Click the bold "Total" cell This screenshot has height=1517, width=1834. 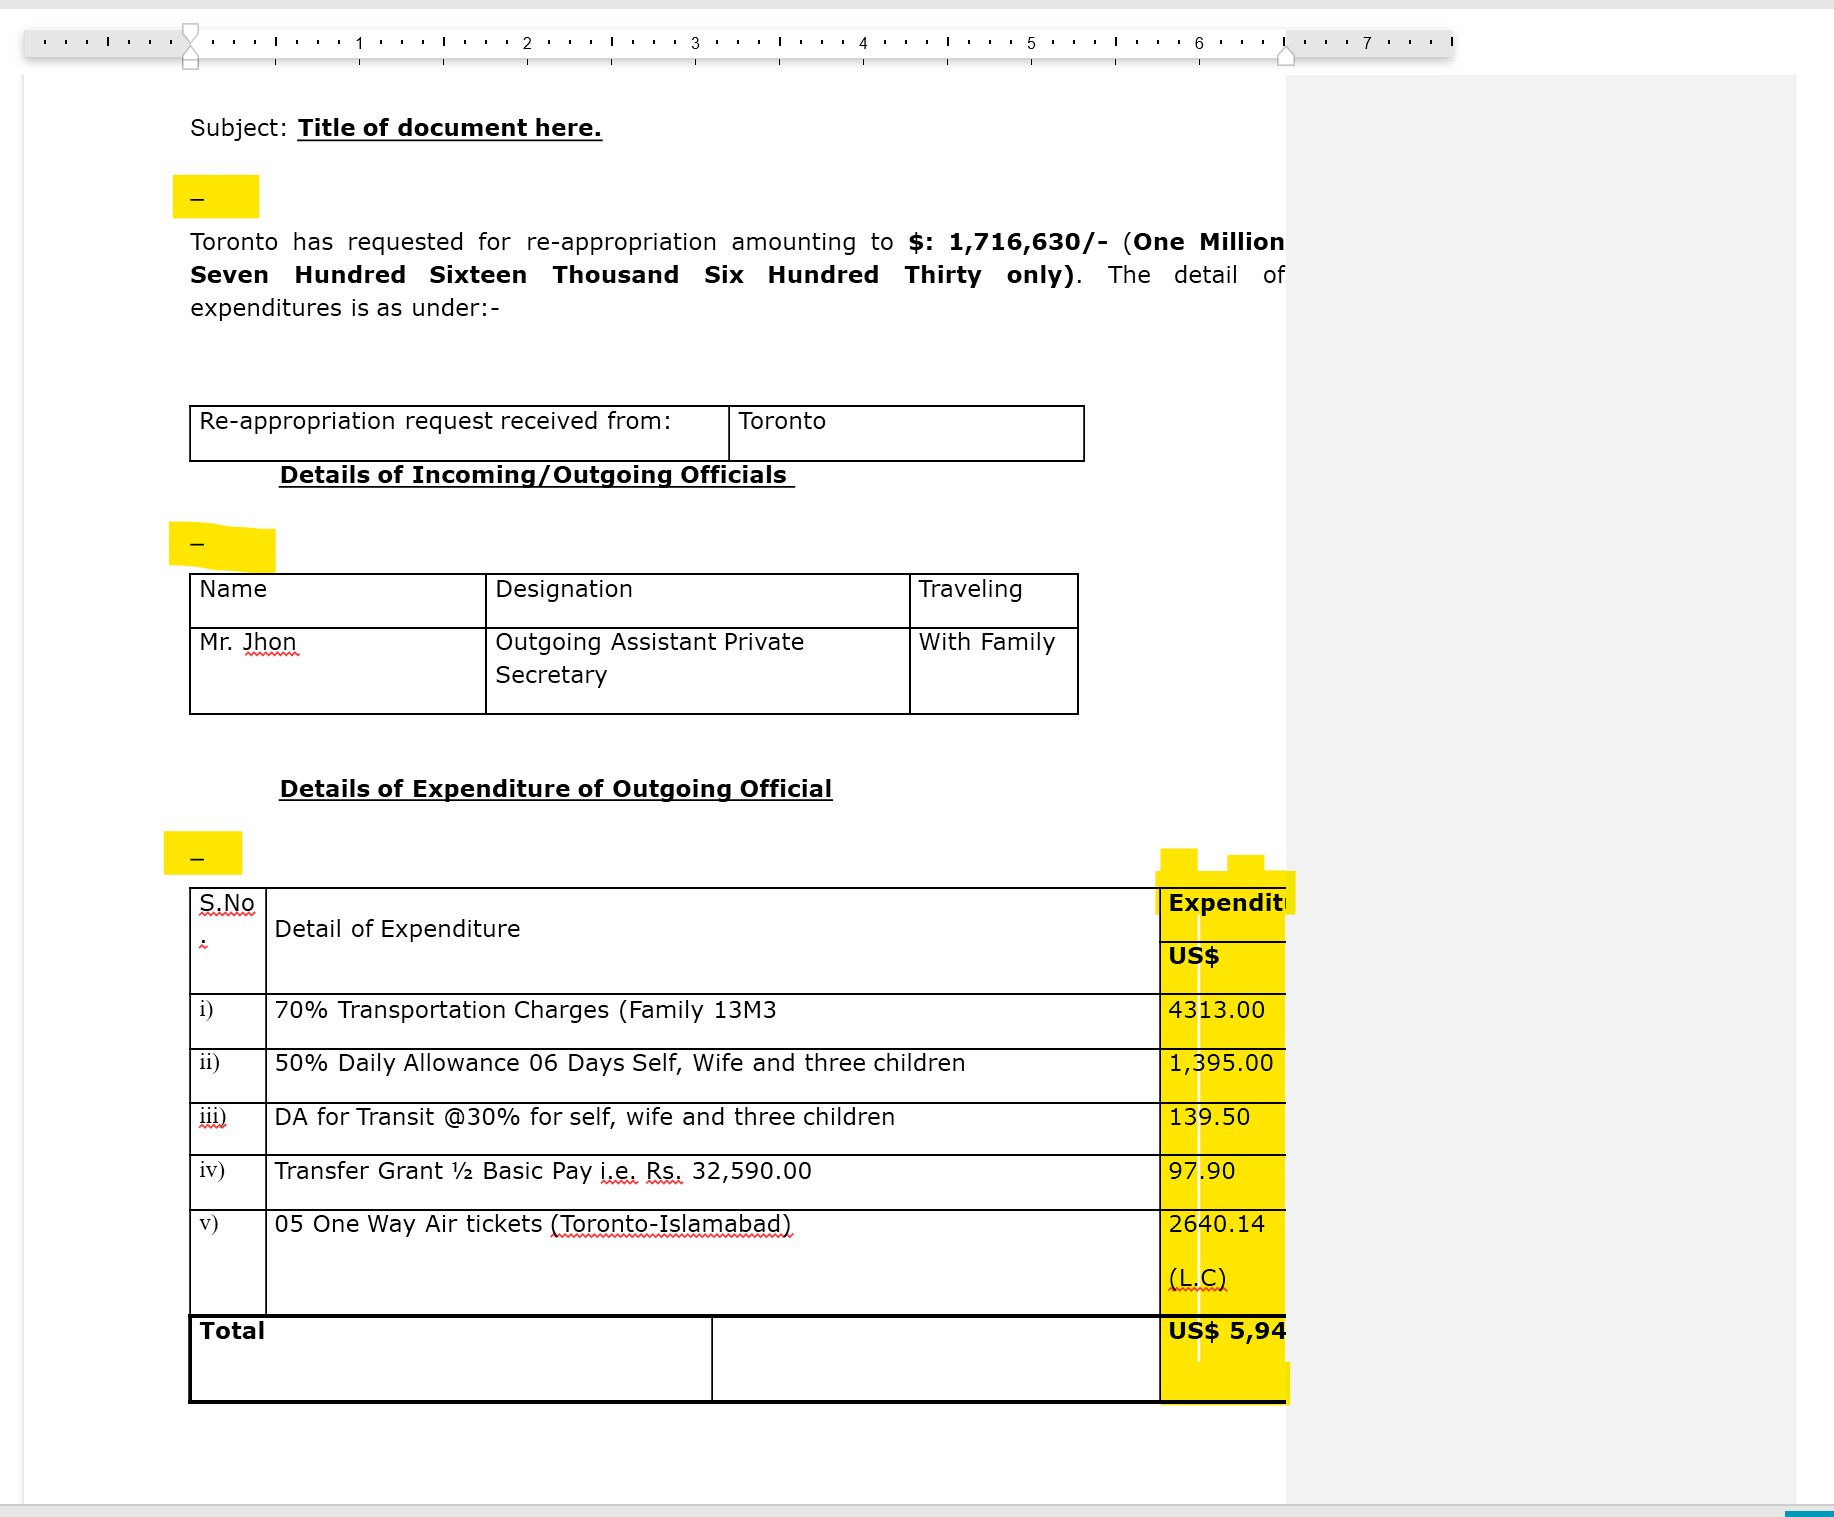coord(451,1359)
